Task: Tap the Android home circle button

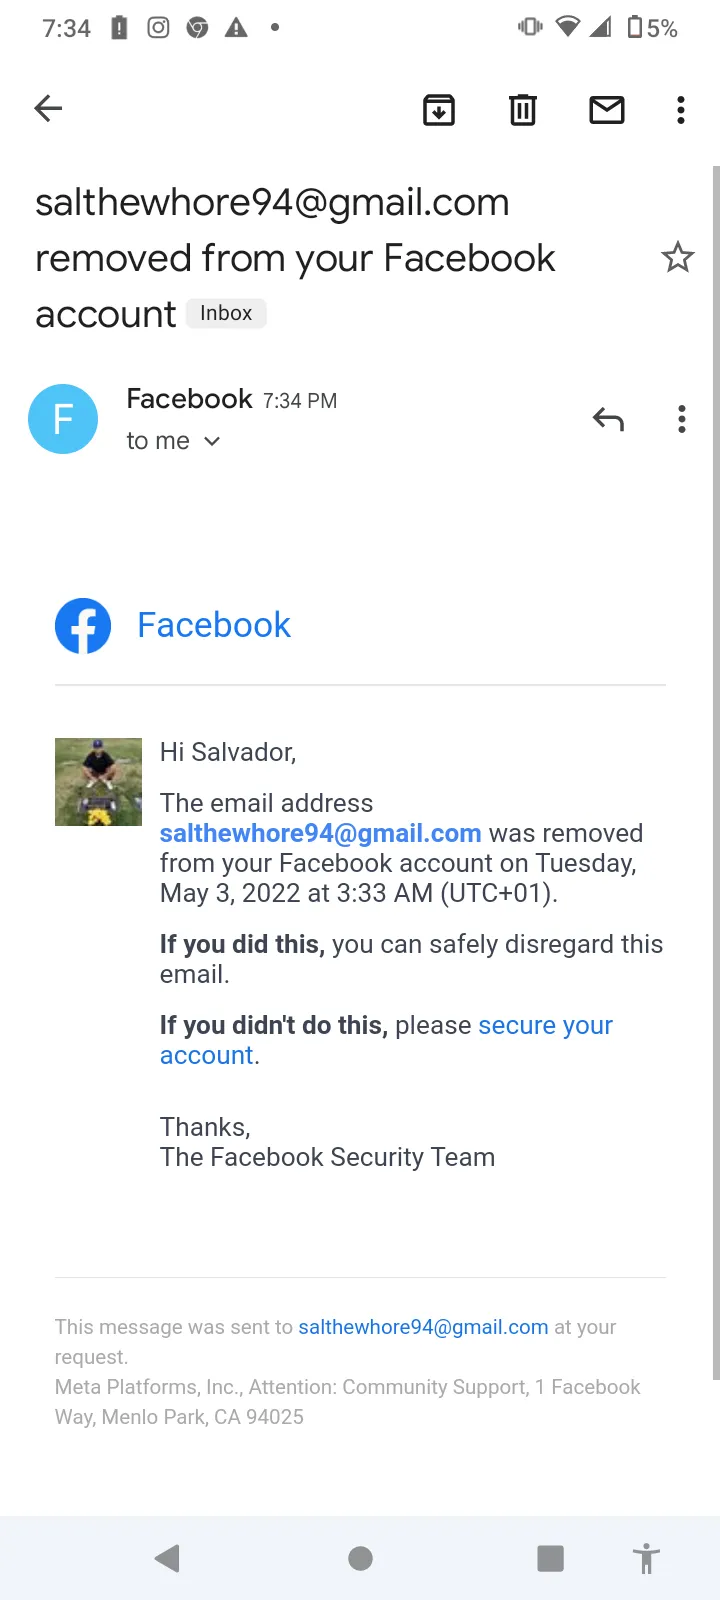Action: [x=360, y=1558]
